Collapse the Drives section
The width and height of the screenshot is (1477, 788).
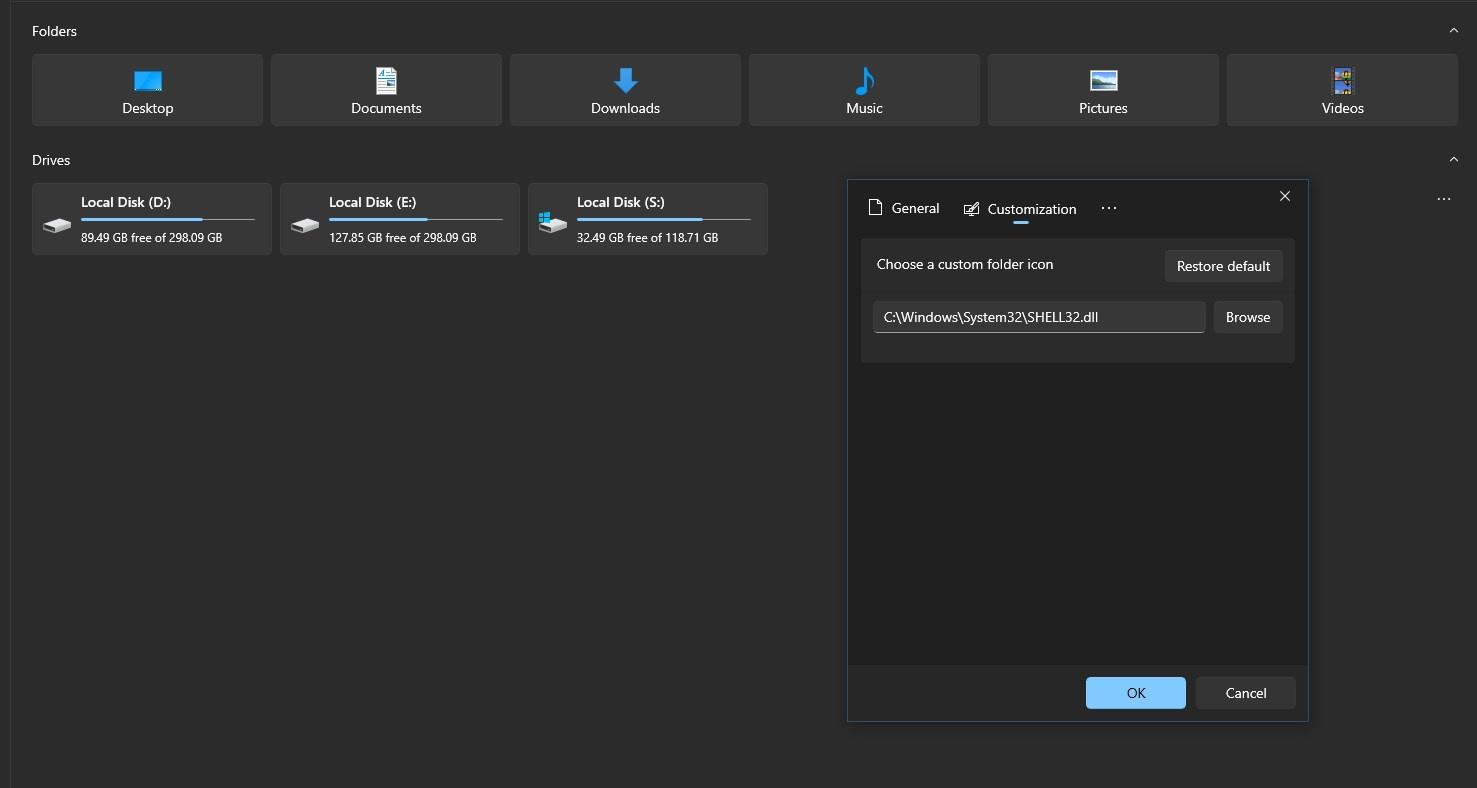tap(1454, 160)
